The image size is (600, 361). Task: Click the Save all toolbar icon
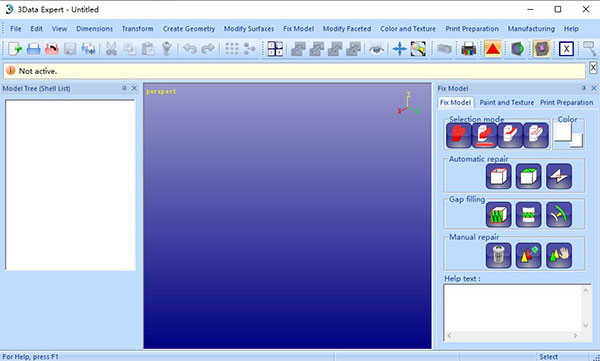[x=88, y=49]
